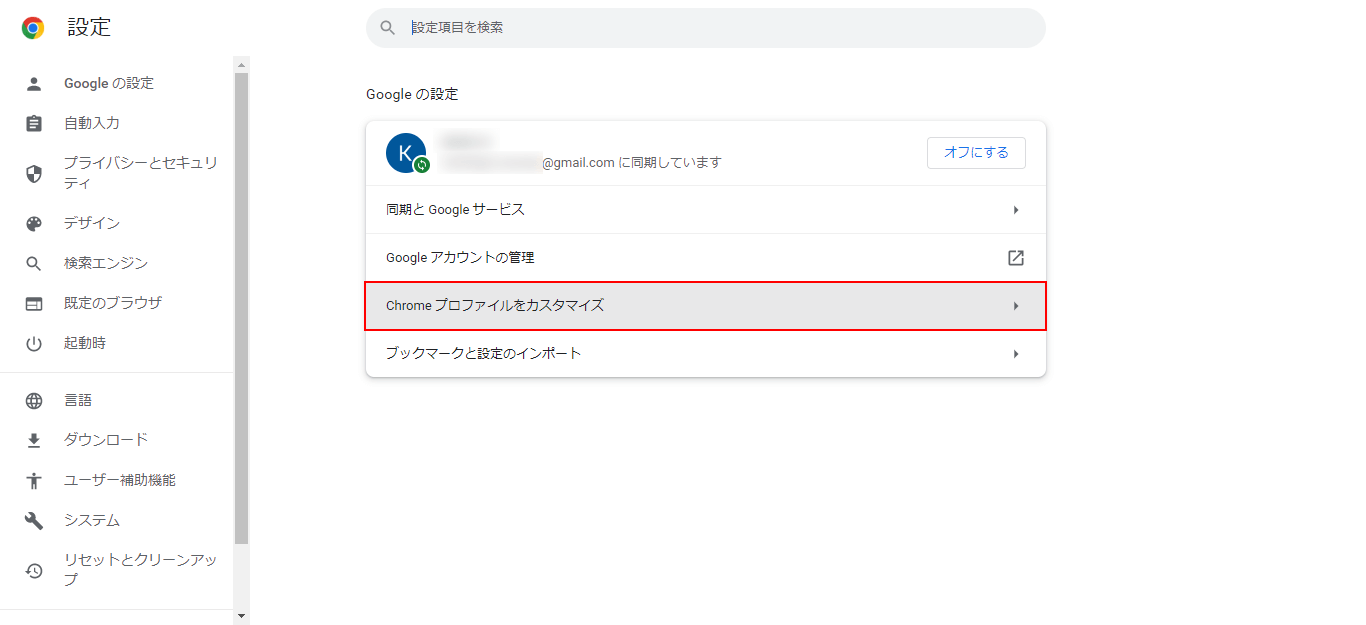Click the blue K profile avatar
The height and width of the screenshot is (625, 1366).
[x=406, y=153]
